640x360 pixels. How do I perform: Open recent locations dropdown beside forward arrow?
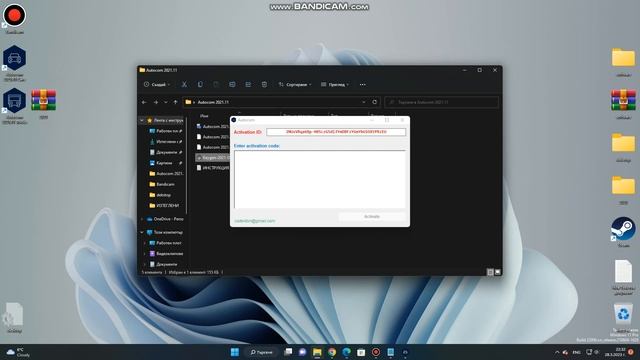[165, 102]
